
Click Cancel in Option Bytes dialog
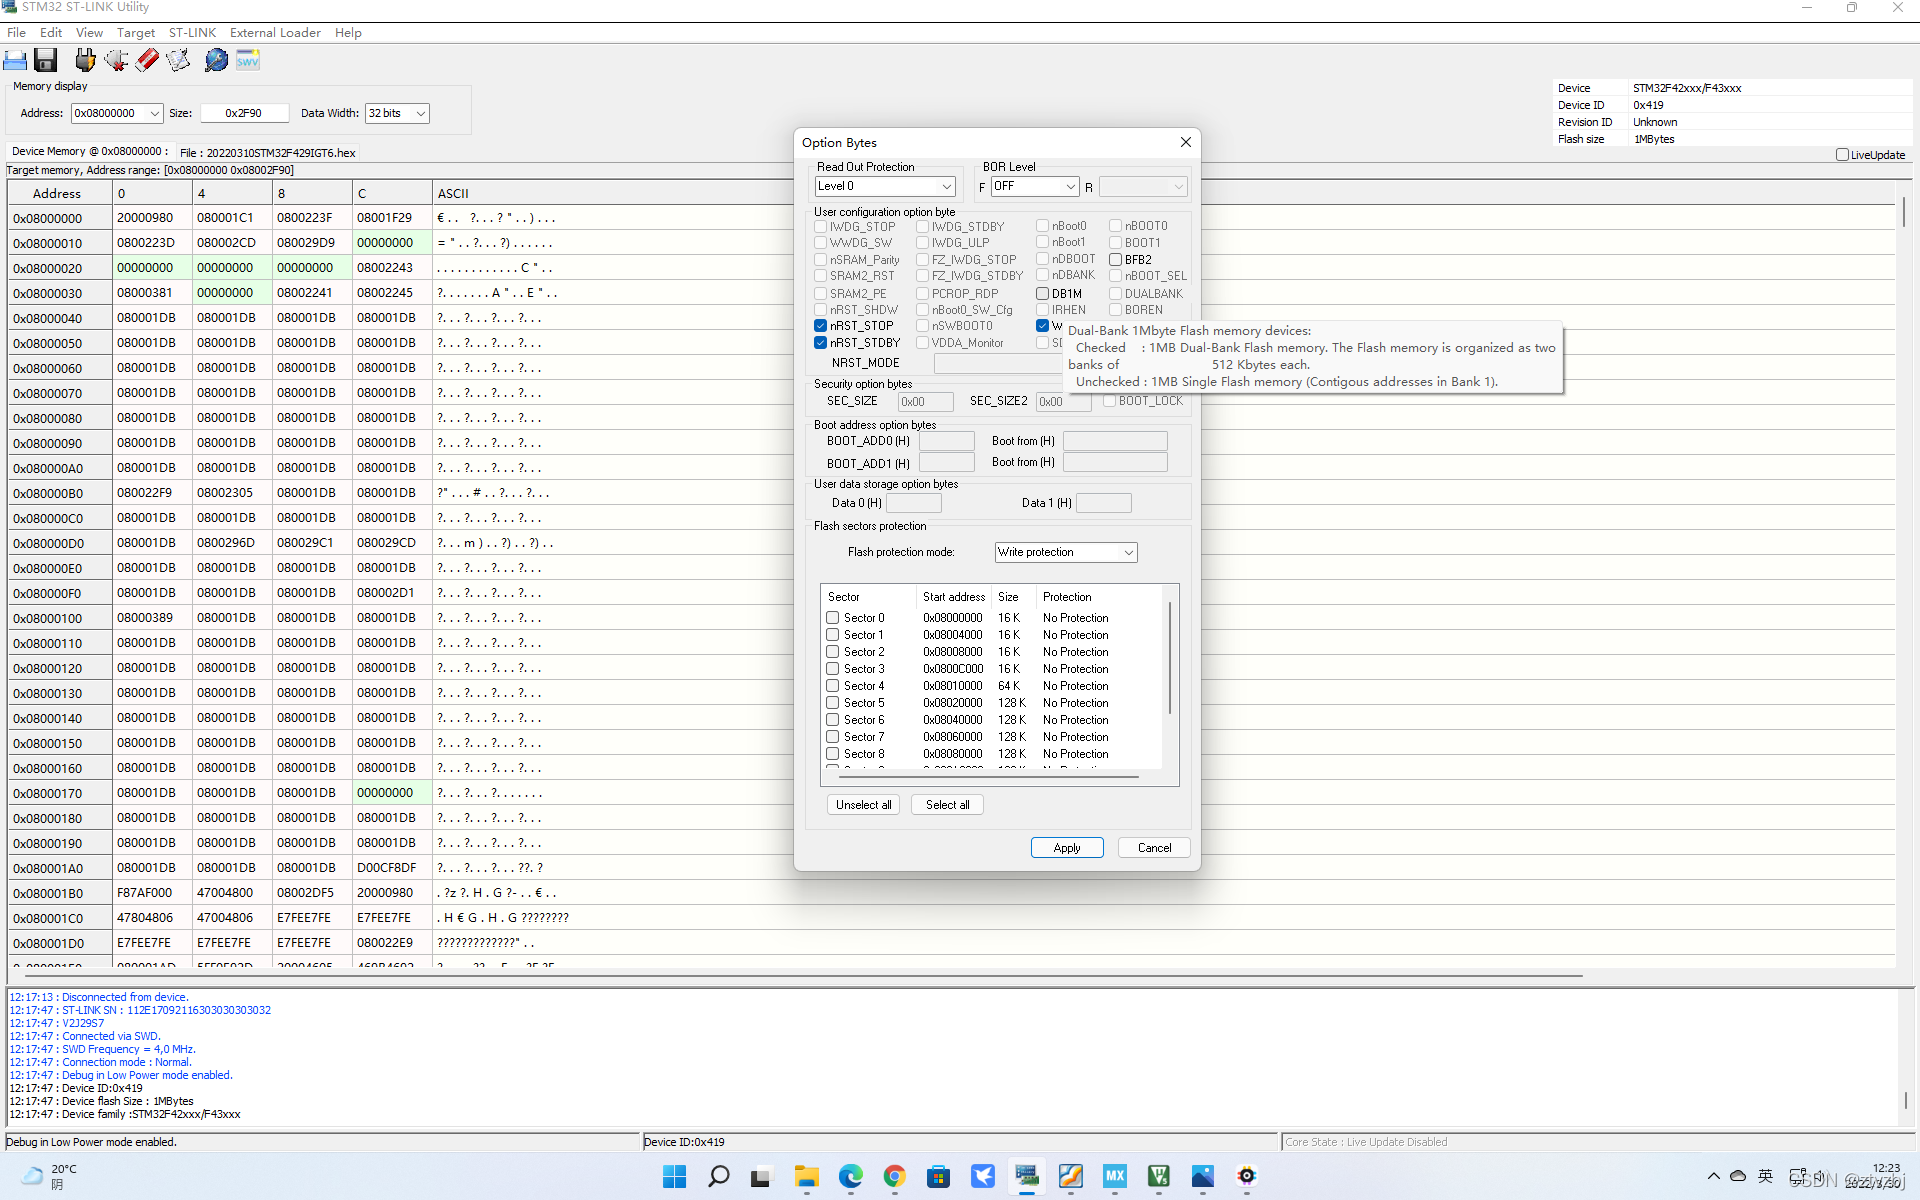pos(1154,848)
